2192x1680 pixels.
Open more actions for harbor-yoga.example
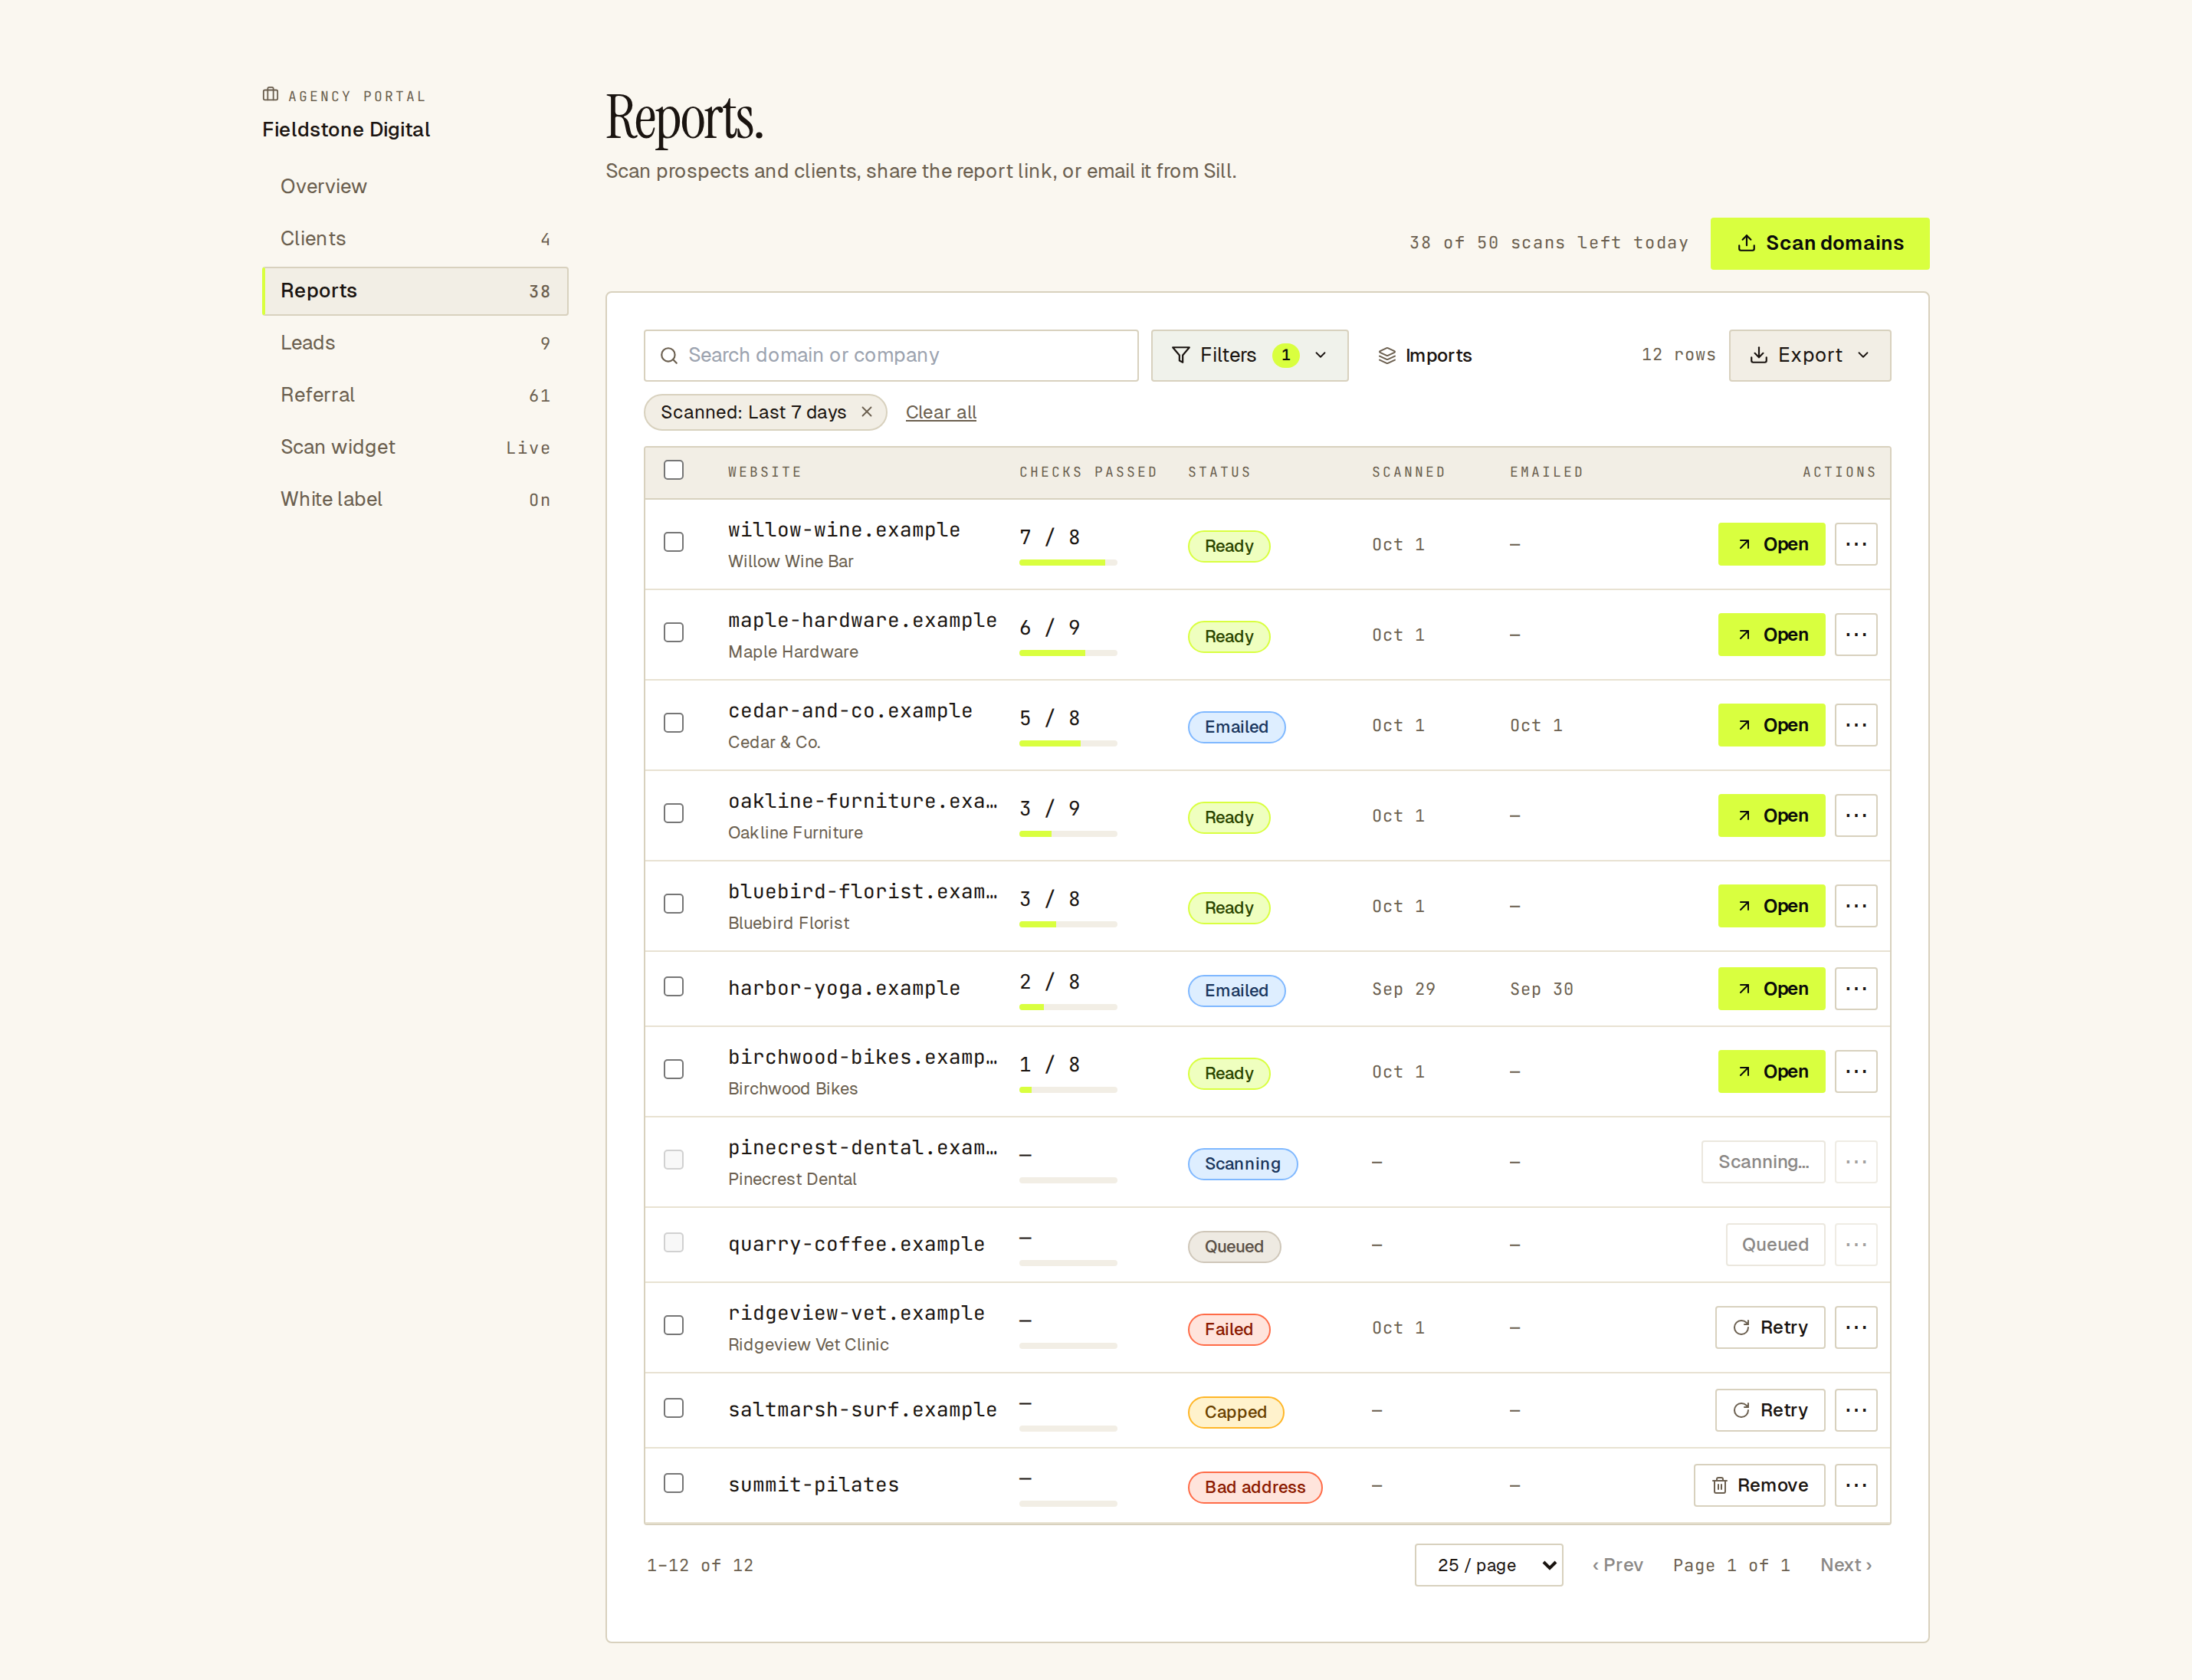click(x=1855, y=989)
